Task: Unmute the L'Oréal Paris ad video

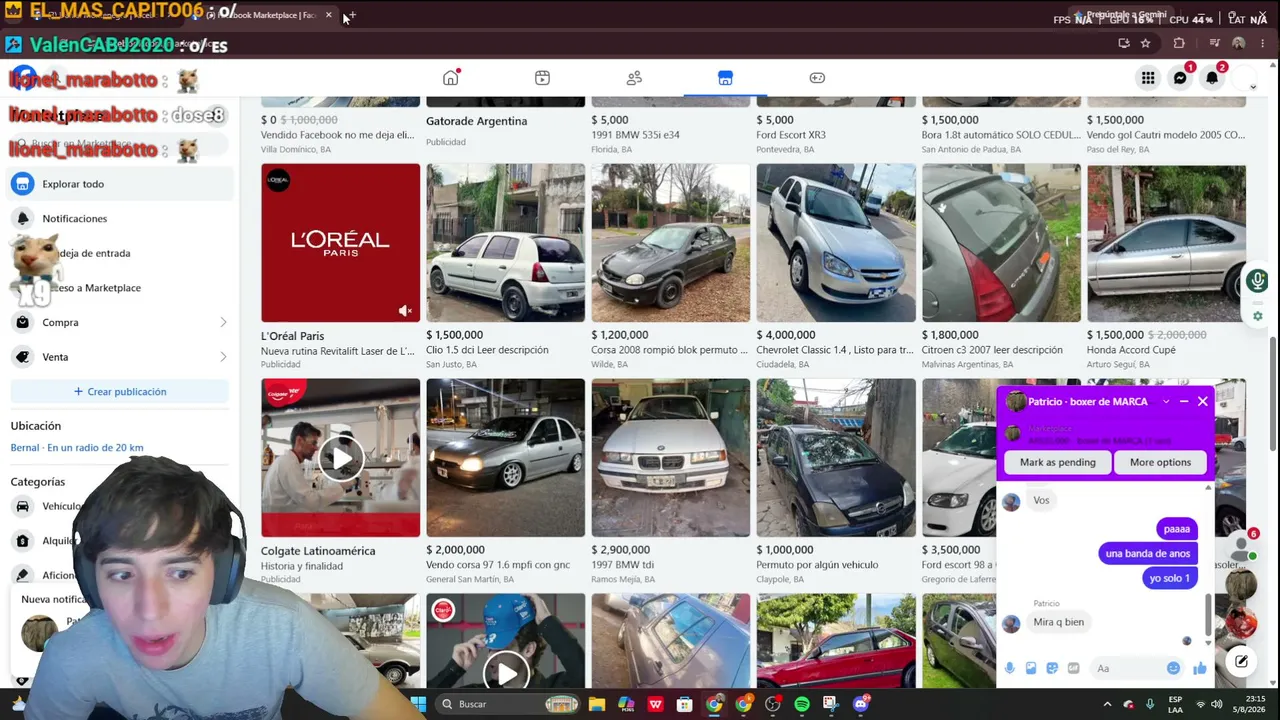Action: point(405,311)
